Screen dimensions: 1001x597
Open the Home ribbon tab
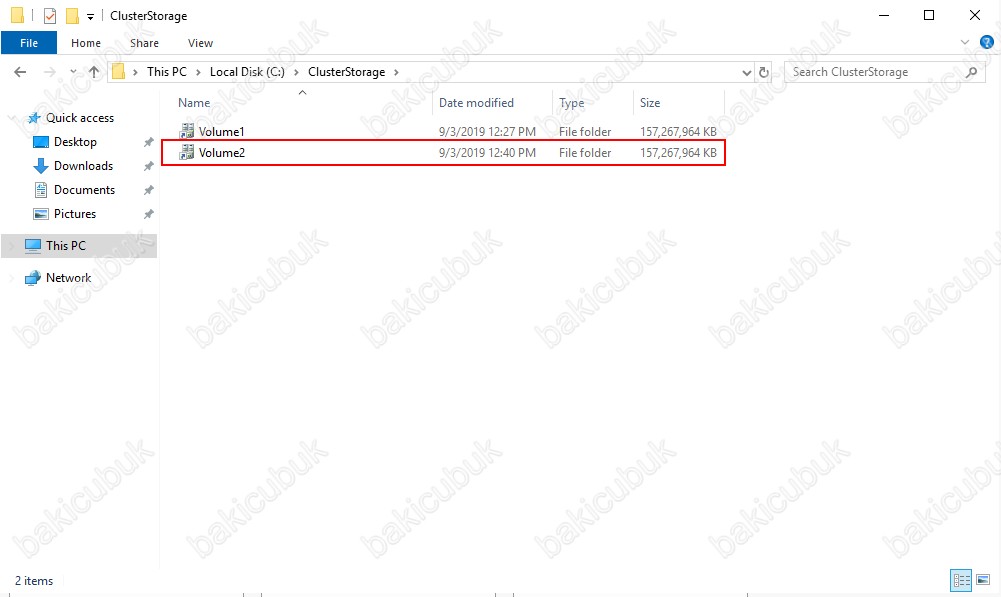point(86,43)
